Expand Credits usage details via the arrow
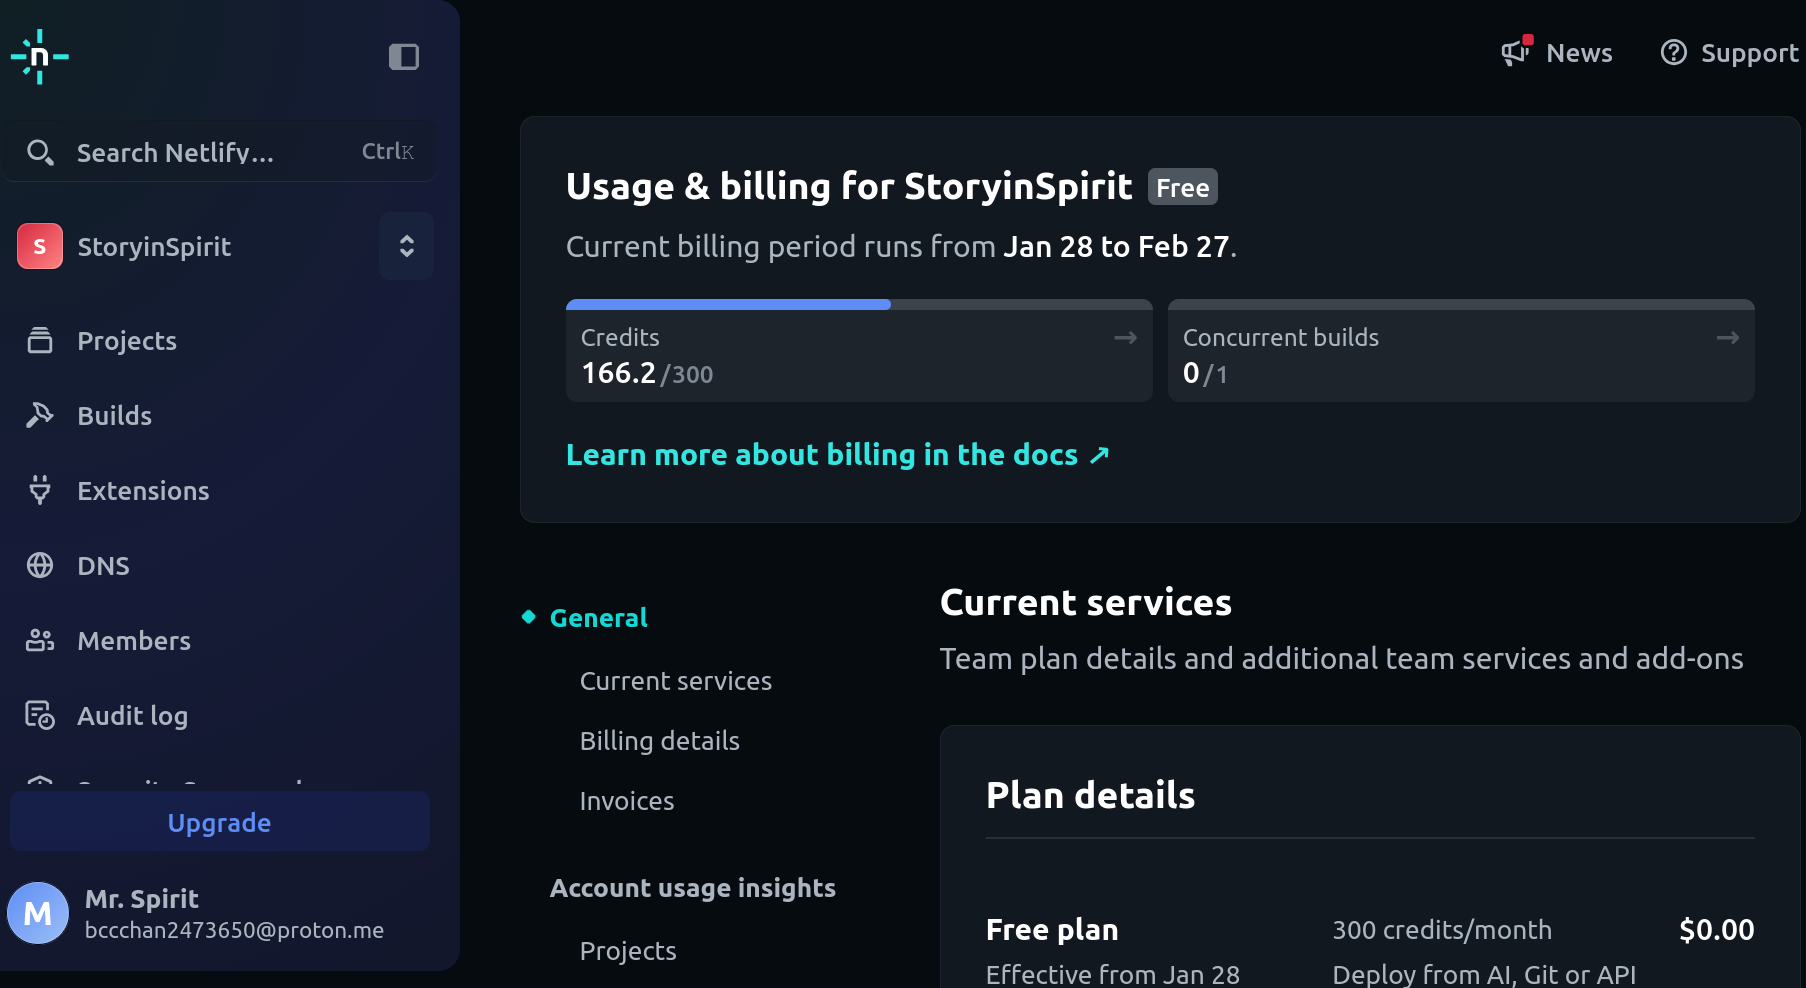 click(x=1125, y=337)
